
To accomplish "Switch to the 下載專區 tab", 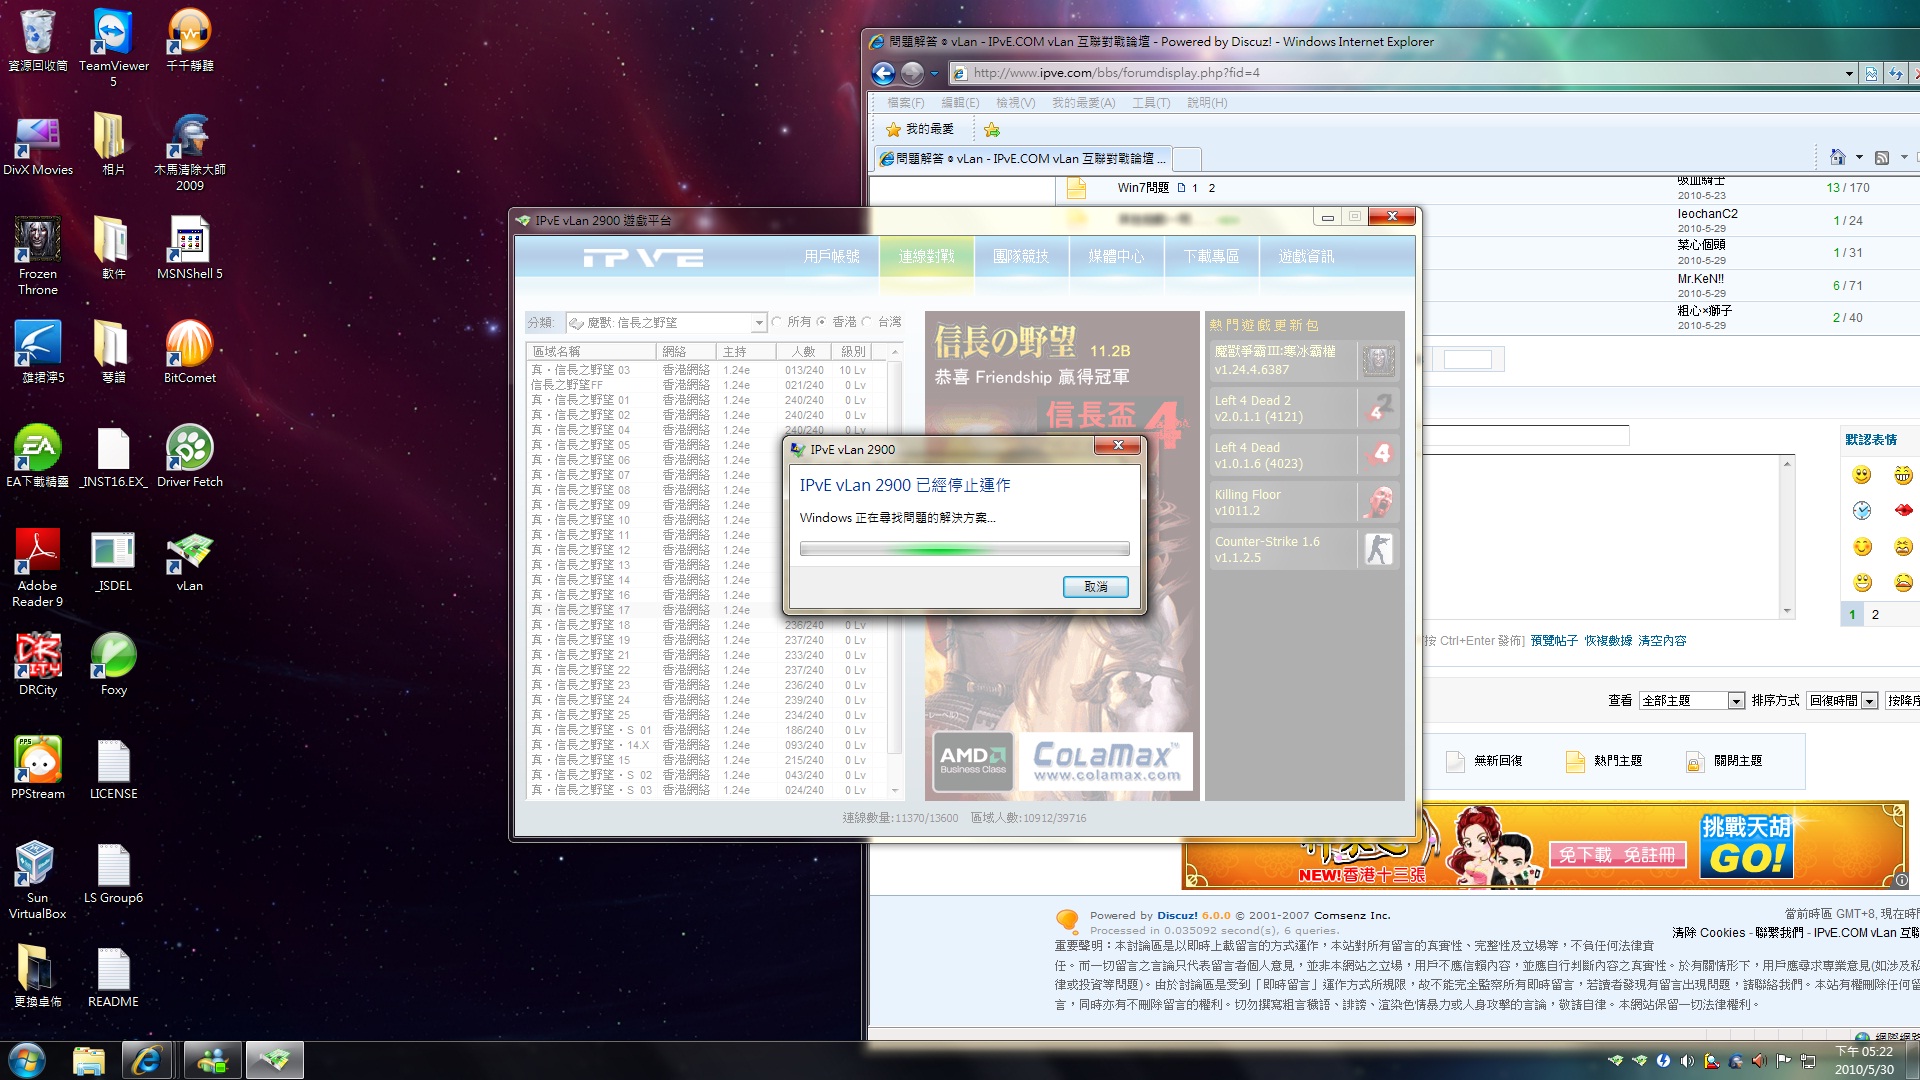I will pyautogui.click(x=1211, y=257).
